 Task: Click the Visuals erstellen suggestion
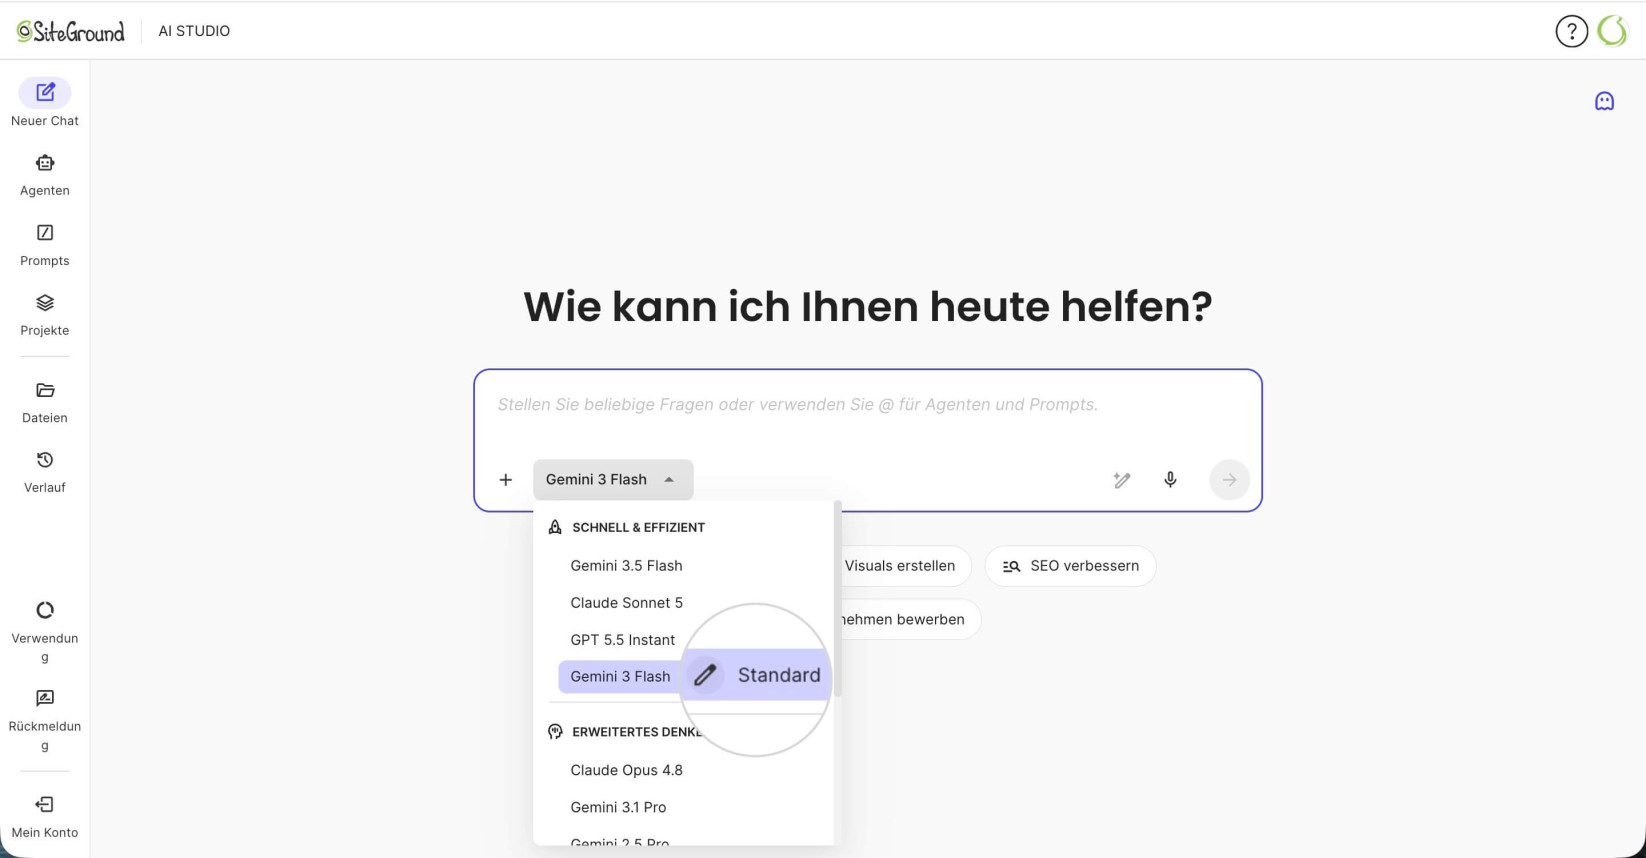pos(899,566)
